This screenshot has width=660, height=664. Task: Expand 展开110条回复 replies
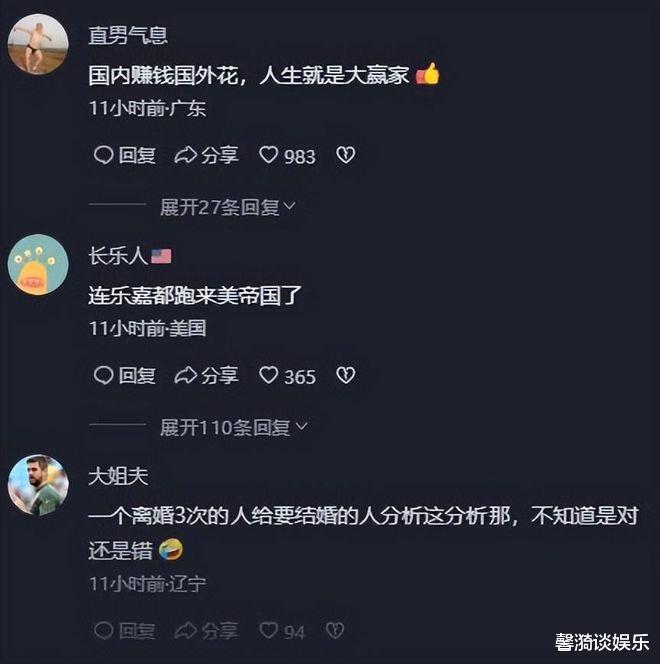pyautogui.click(x=234, y=427)
